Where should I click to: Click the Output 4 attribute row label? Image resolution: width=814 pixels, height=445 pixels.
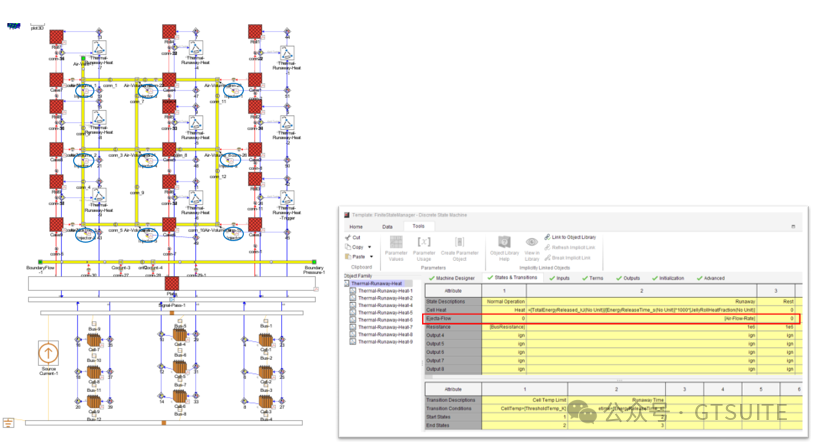pos(453,335)
